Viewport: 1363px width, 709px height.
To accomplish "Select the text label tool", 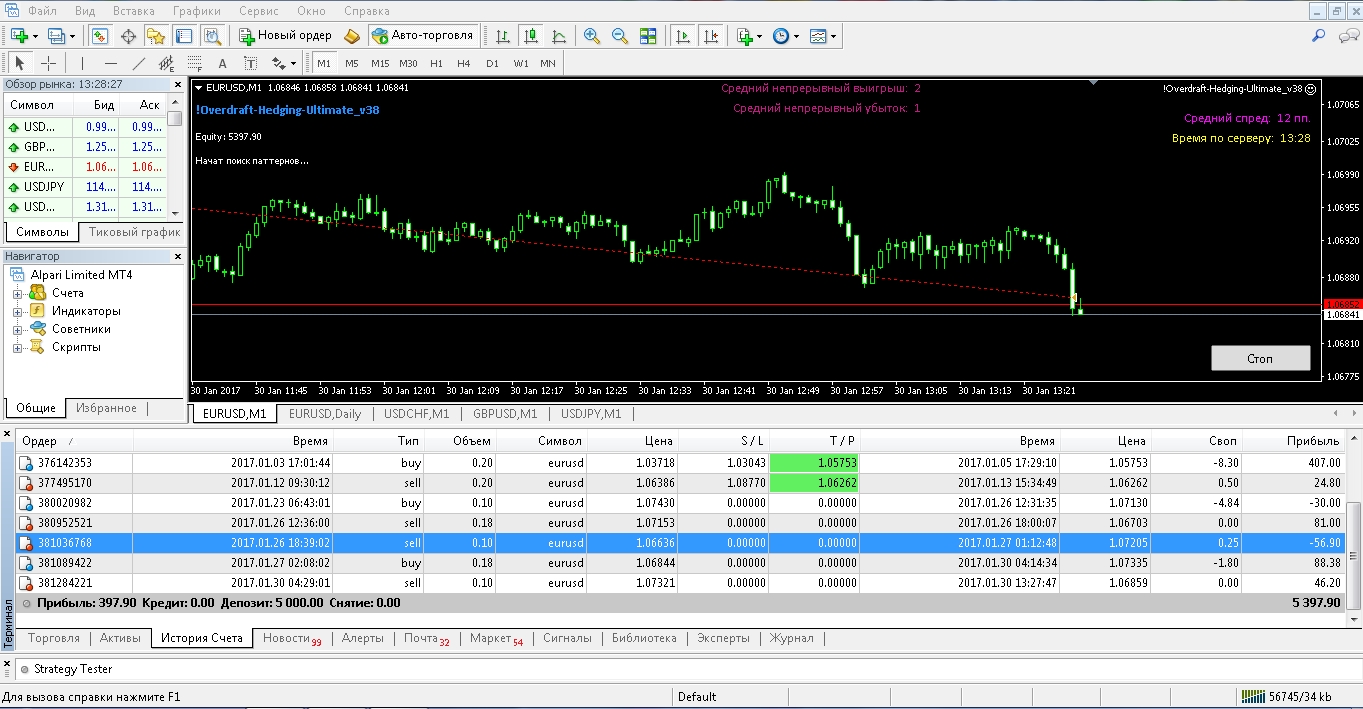I will tap(251, 63).
